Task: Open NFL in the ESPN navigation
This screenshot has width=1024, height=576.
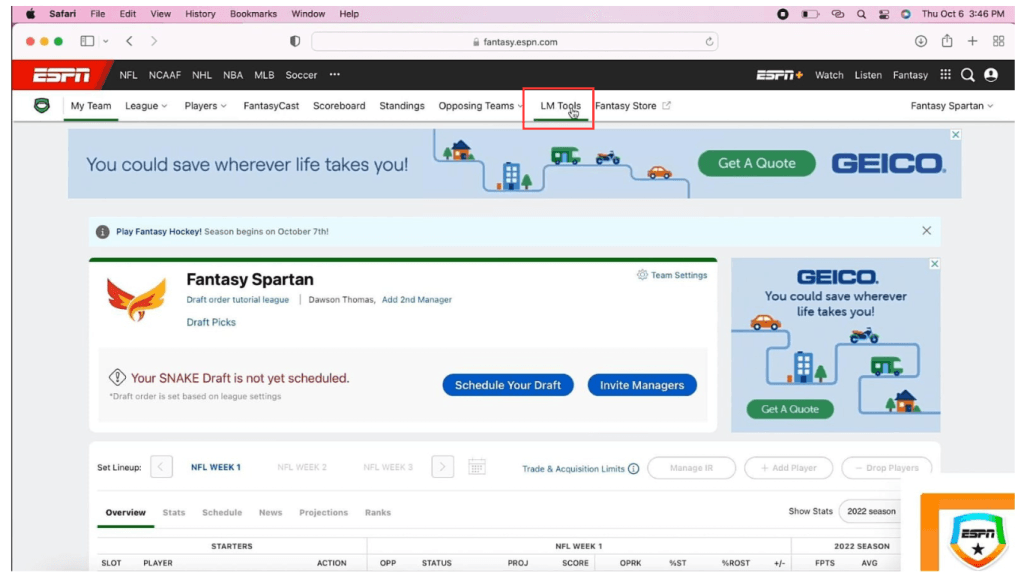Action: coord(128,75)
